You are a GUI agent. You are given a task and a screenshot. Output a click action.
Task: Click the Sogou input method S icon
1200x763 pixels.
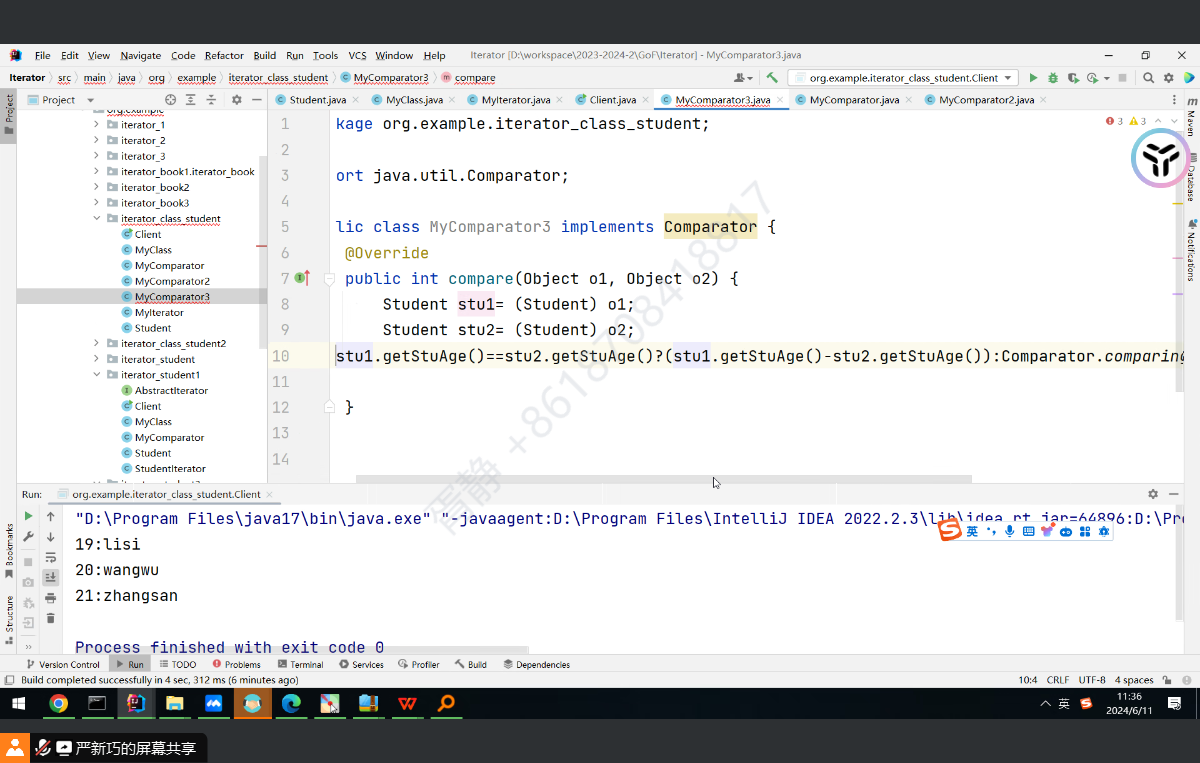pyautogui.click(x=950, y=531)
